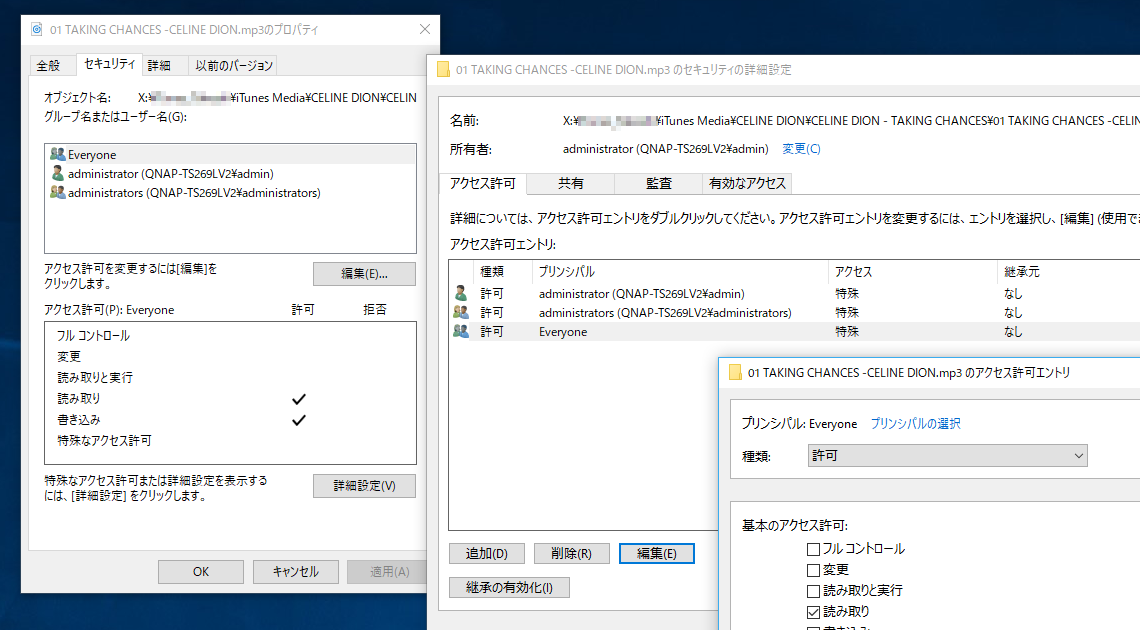1140x630 pixels.
Task: Select administrators (QNAP-TS269LV2\administrators) in Properties list
Action: coord(230,193)
